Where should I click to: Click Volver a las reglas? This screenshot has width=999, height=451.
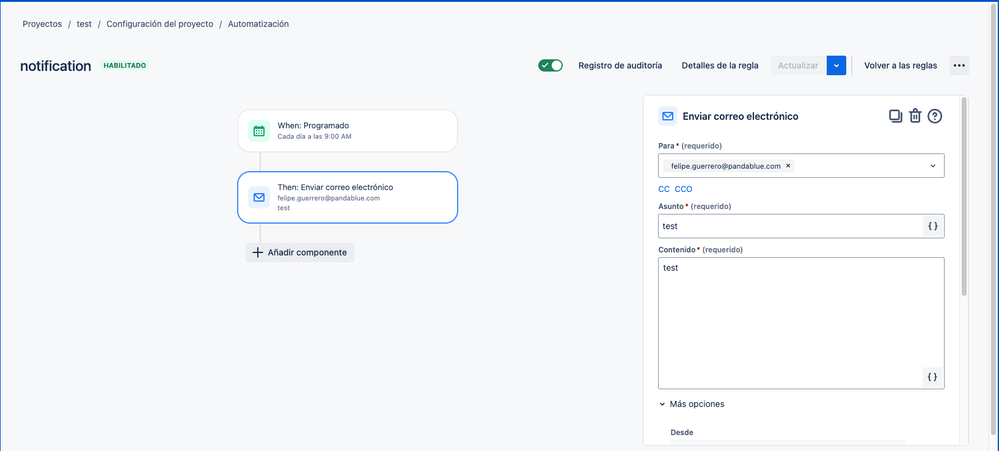[x=900, y=66]
